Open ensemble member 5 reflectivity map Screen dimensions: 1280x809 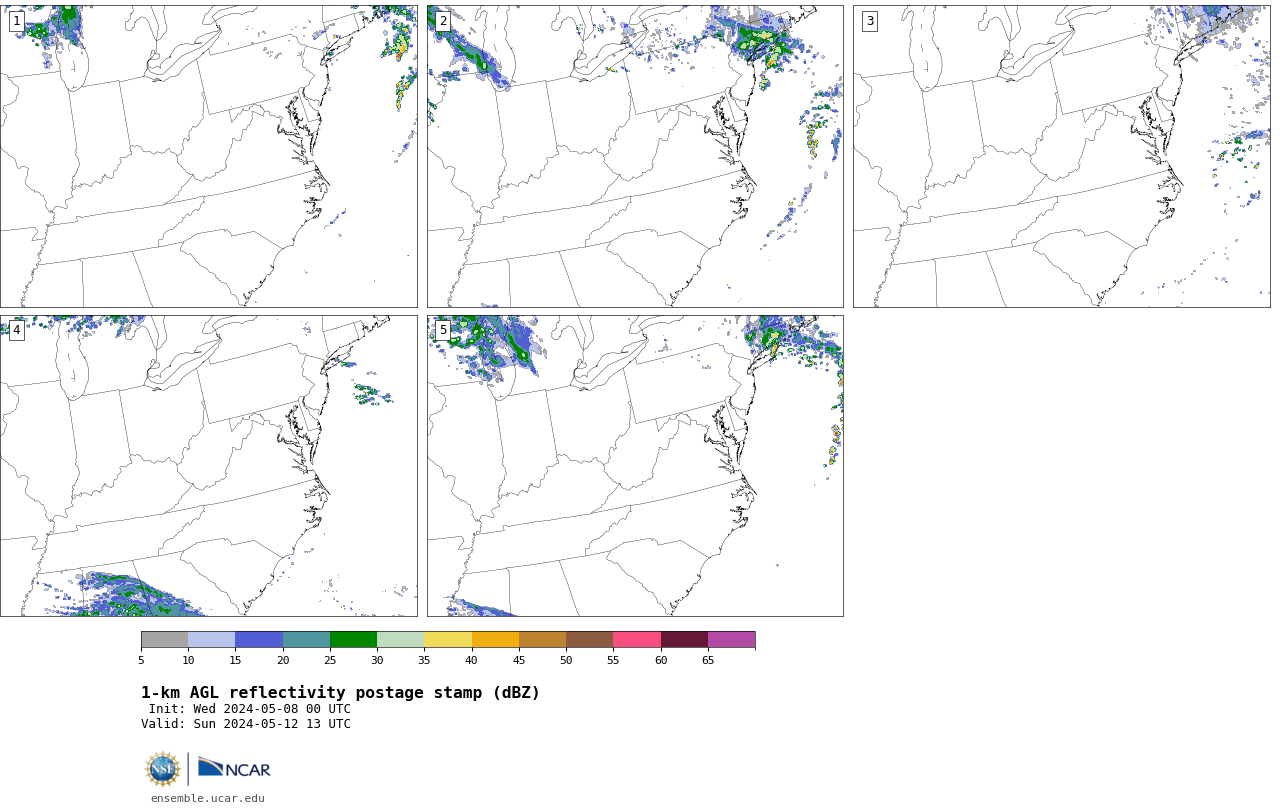(635, 466)
